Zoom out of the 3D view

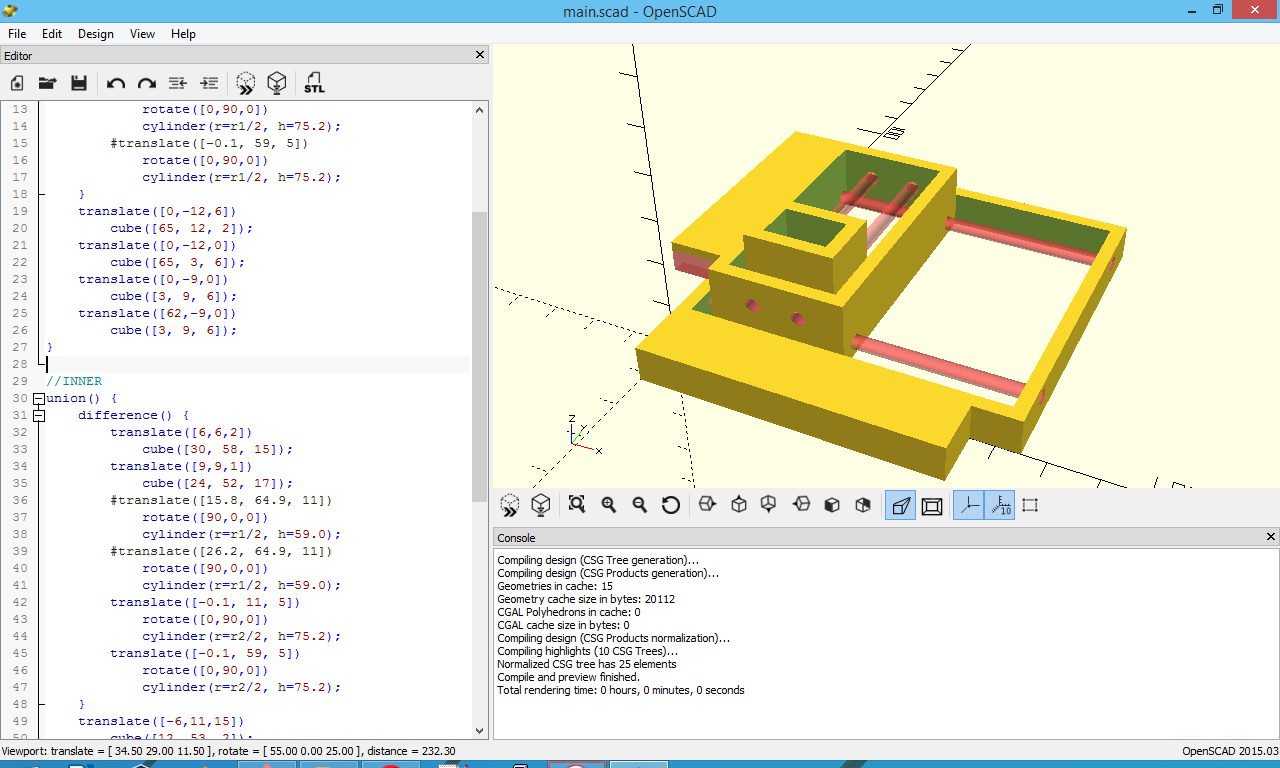pyautogui.click(x=640, y=505)
